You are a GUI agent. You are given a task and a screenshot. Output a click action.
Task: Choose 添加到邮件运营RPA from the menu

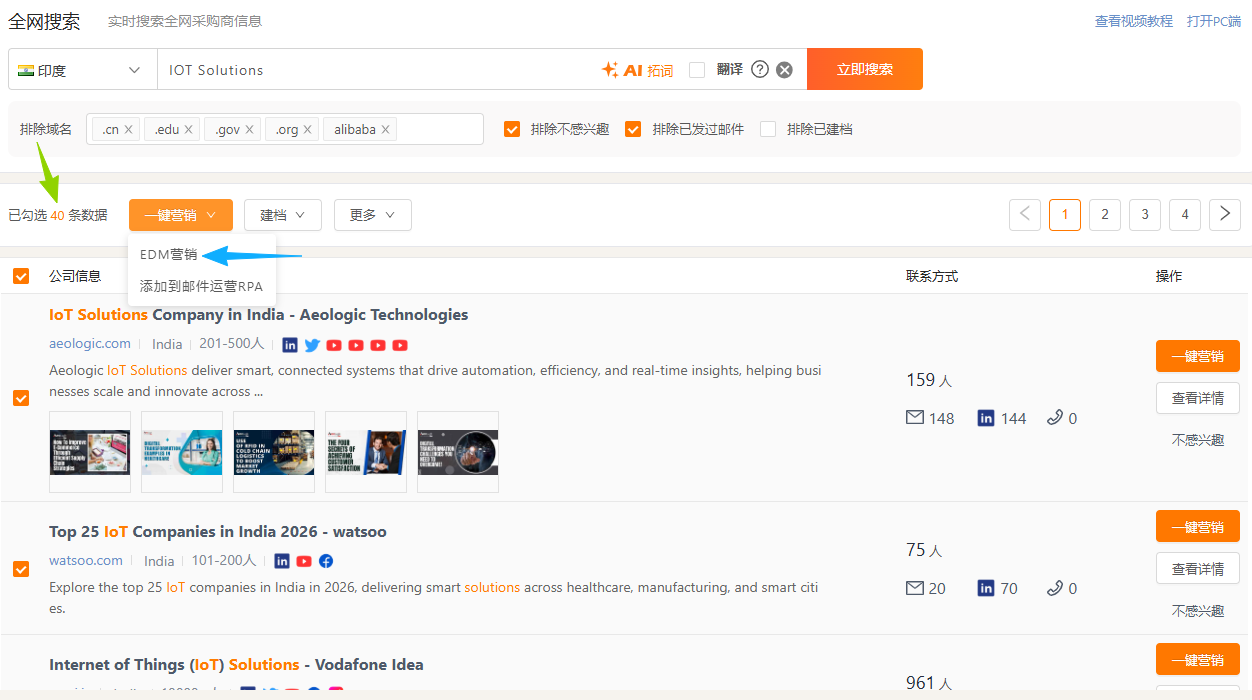coord(201,286)
